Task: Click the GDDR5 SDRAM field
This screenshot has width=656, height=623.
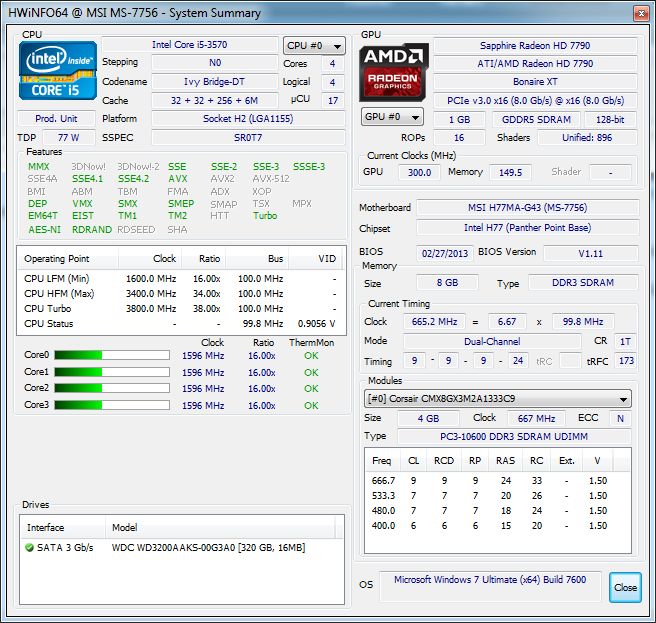Action: 536,120
